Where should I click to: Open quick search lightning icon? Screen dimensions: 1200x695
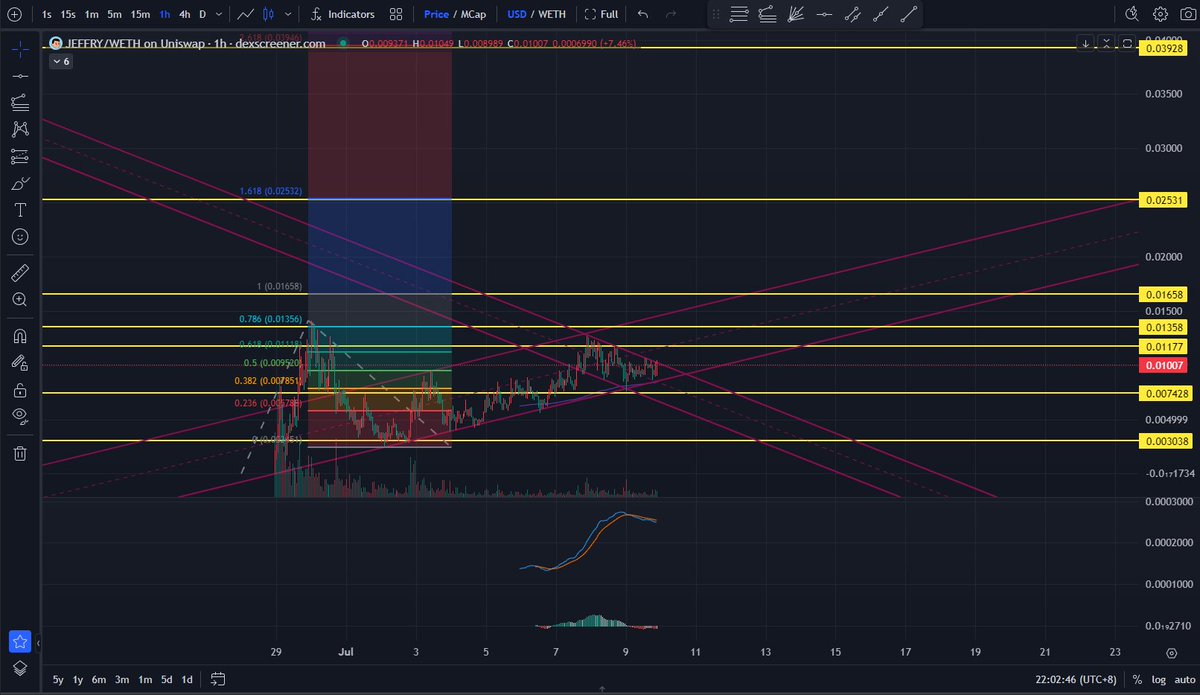tap(1132, 15)
